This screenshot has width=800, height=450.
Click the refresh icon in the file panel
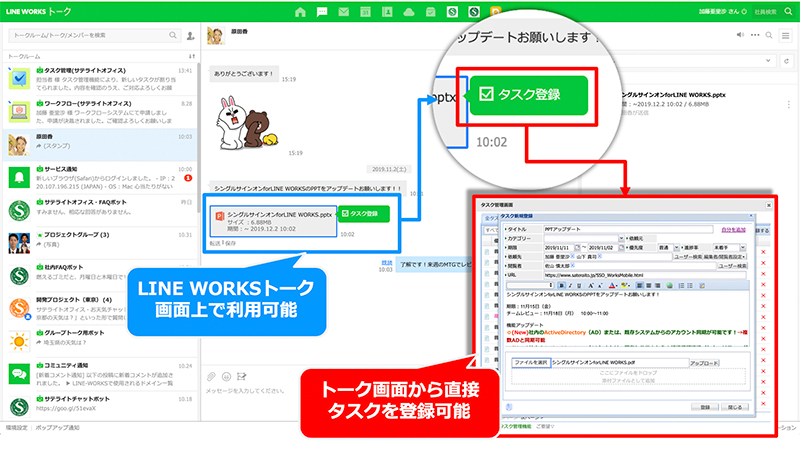tap(786, 61)
